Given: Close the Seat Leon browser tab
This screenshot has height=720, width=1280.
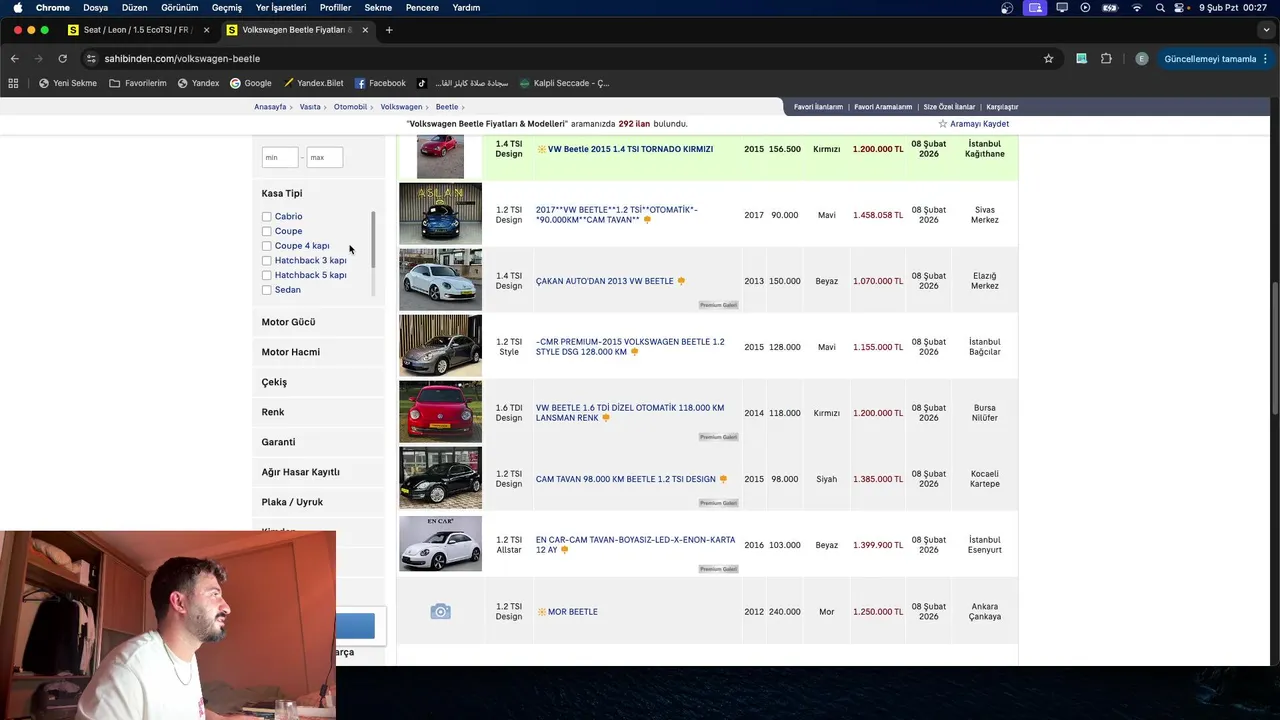Looking at the screenshot, I should 206,30.
